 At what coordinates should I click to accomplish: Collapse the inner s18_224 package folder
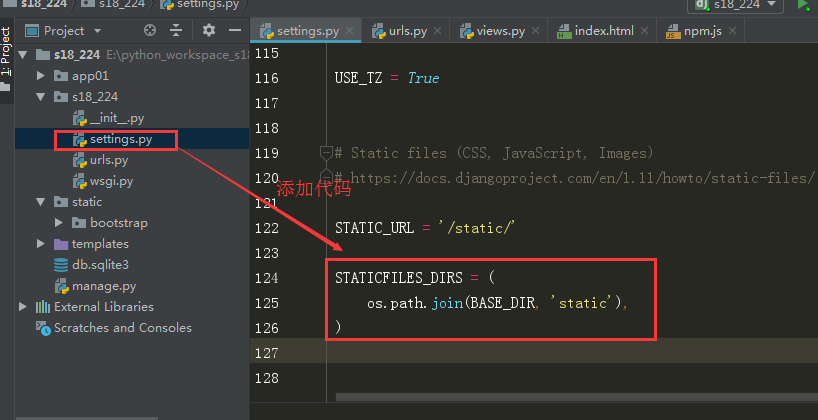41,97
